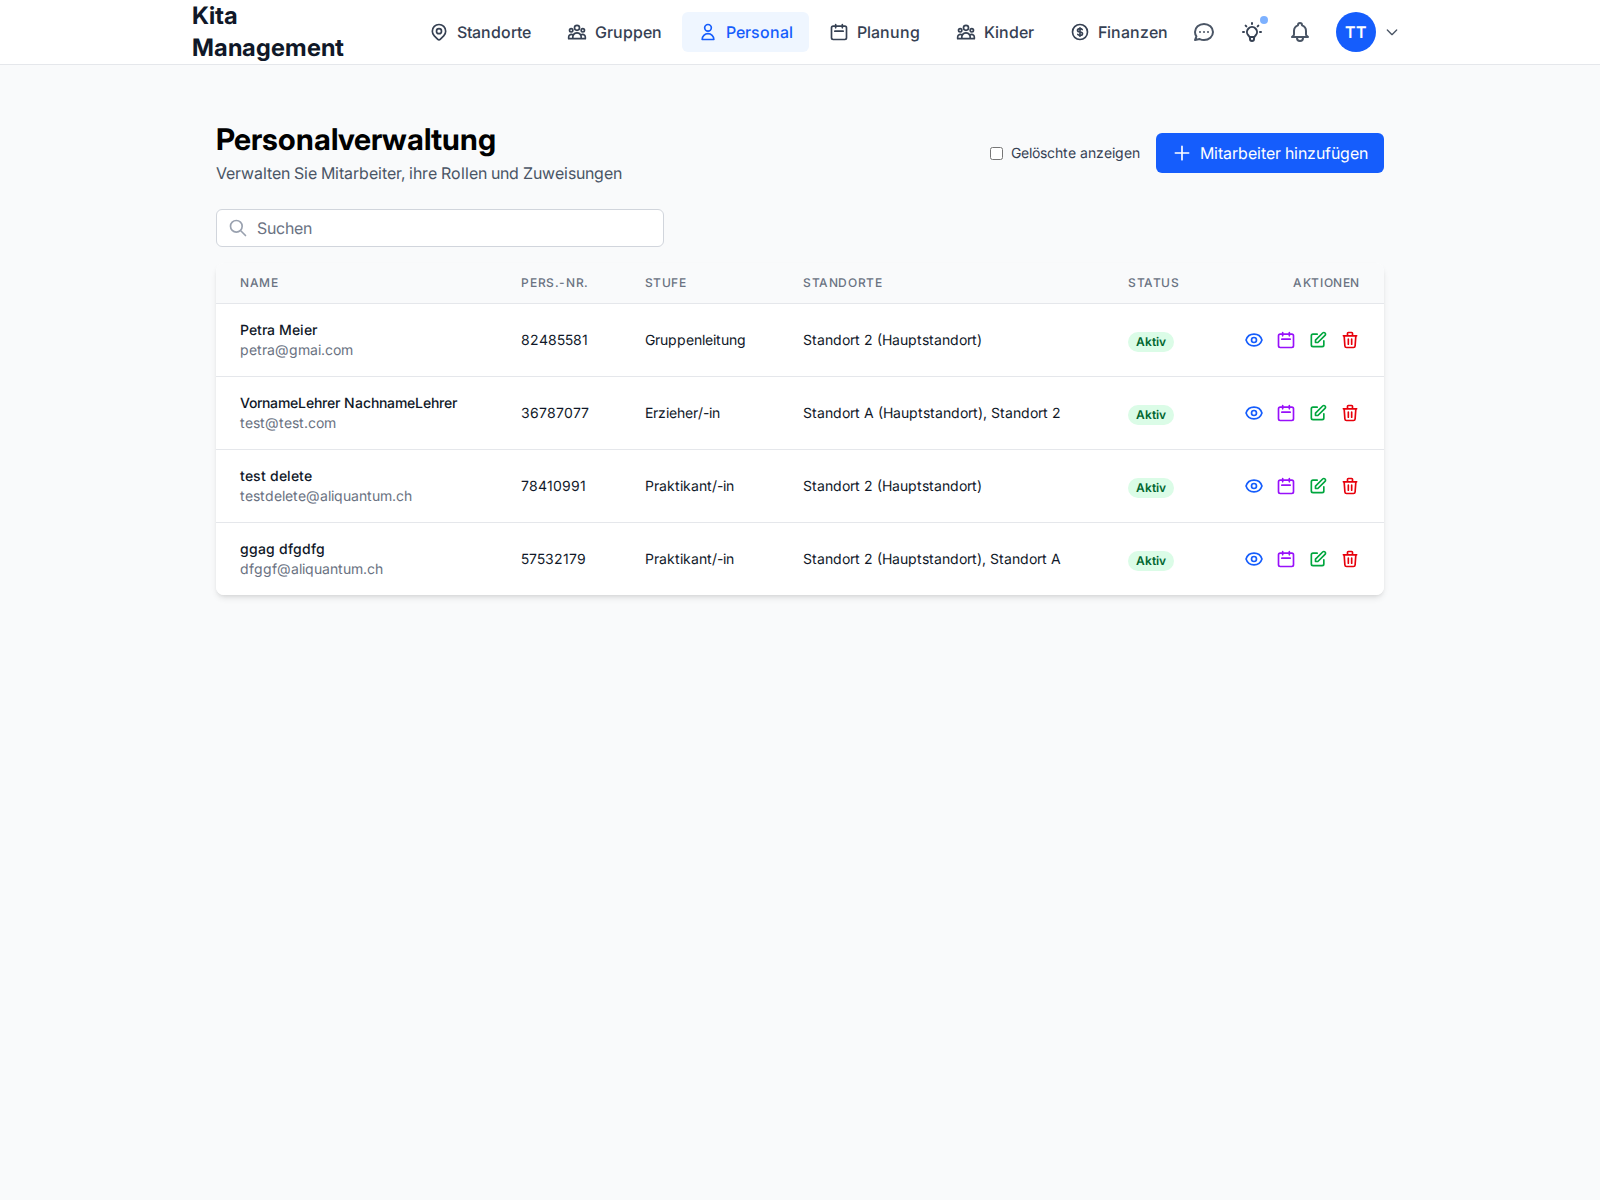Click the STUFE column header
Viewport: 1600px width, 1200px height.
(666, 283)
